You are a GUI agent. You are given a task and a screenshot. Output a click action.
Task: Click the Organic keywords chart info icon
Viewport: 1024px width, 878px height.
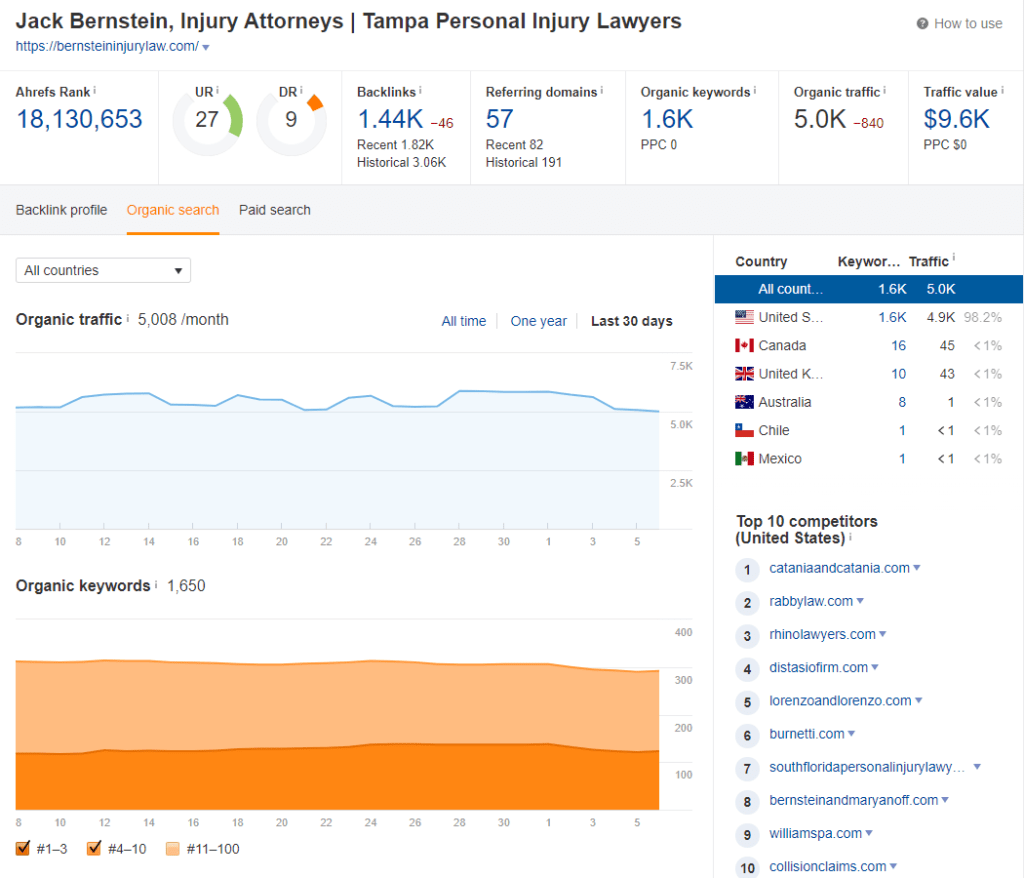tap(155, 585)
